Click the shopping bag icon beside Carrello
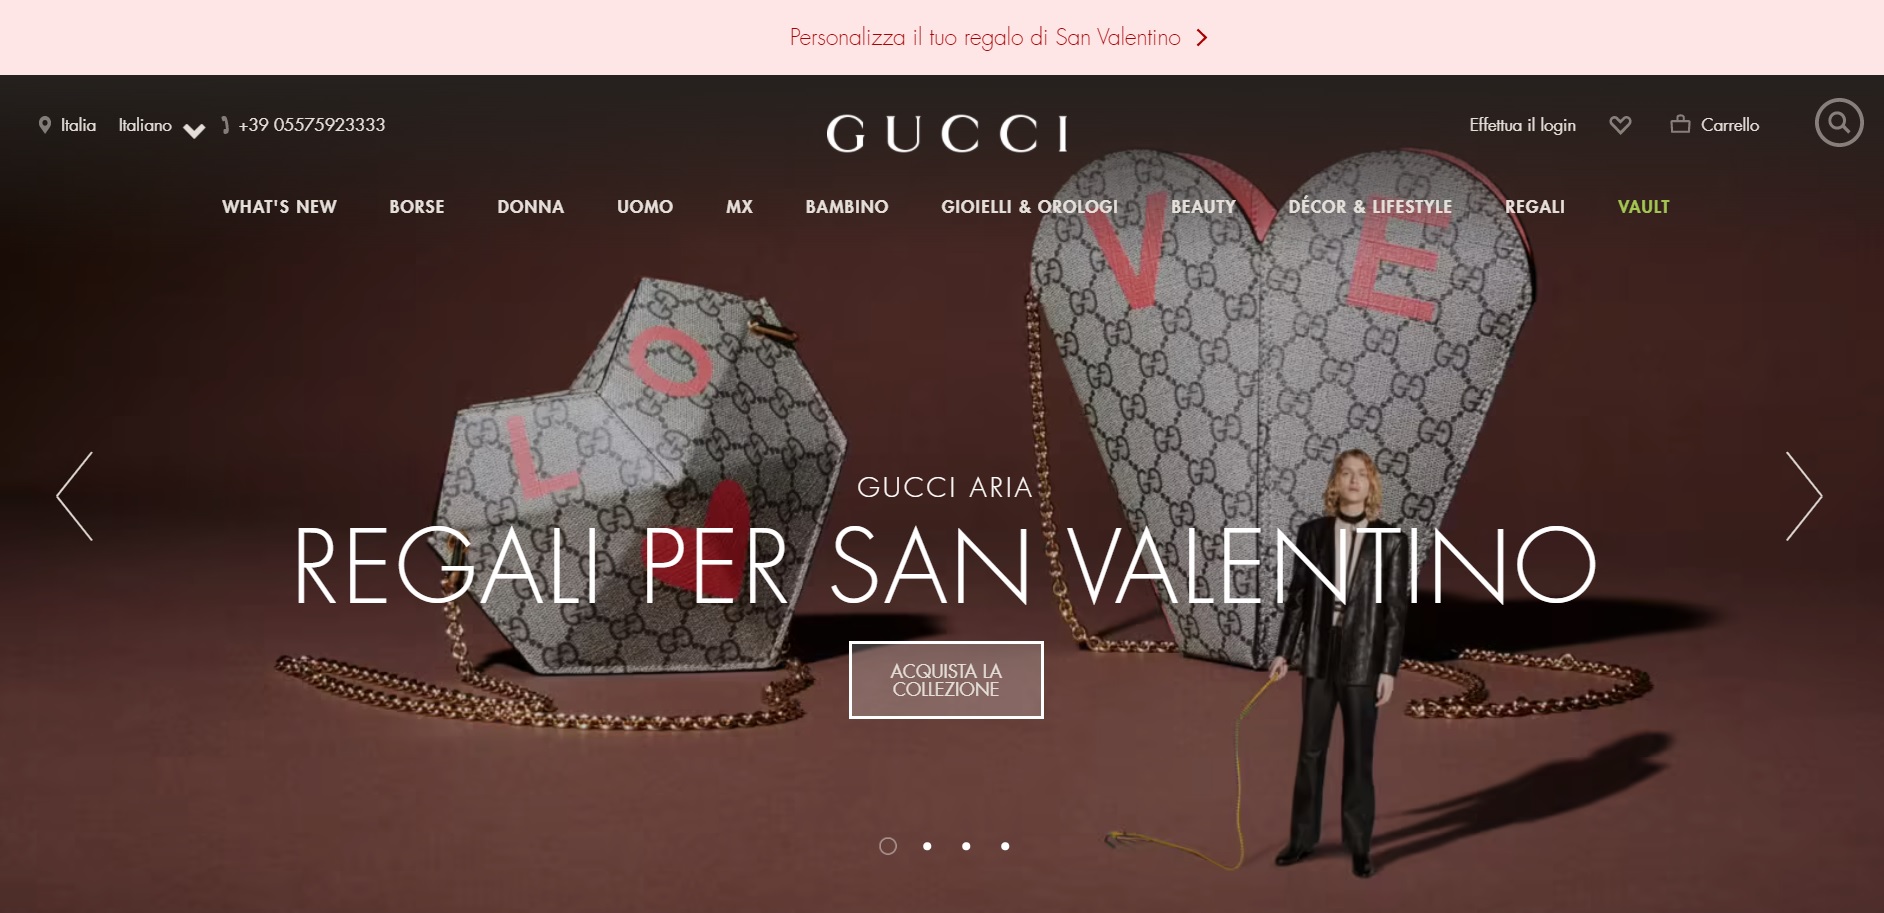1884x913 pixels. (x=1680, y=124)
